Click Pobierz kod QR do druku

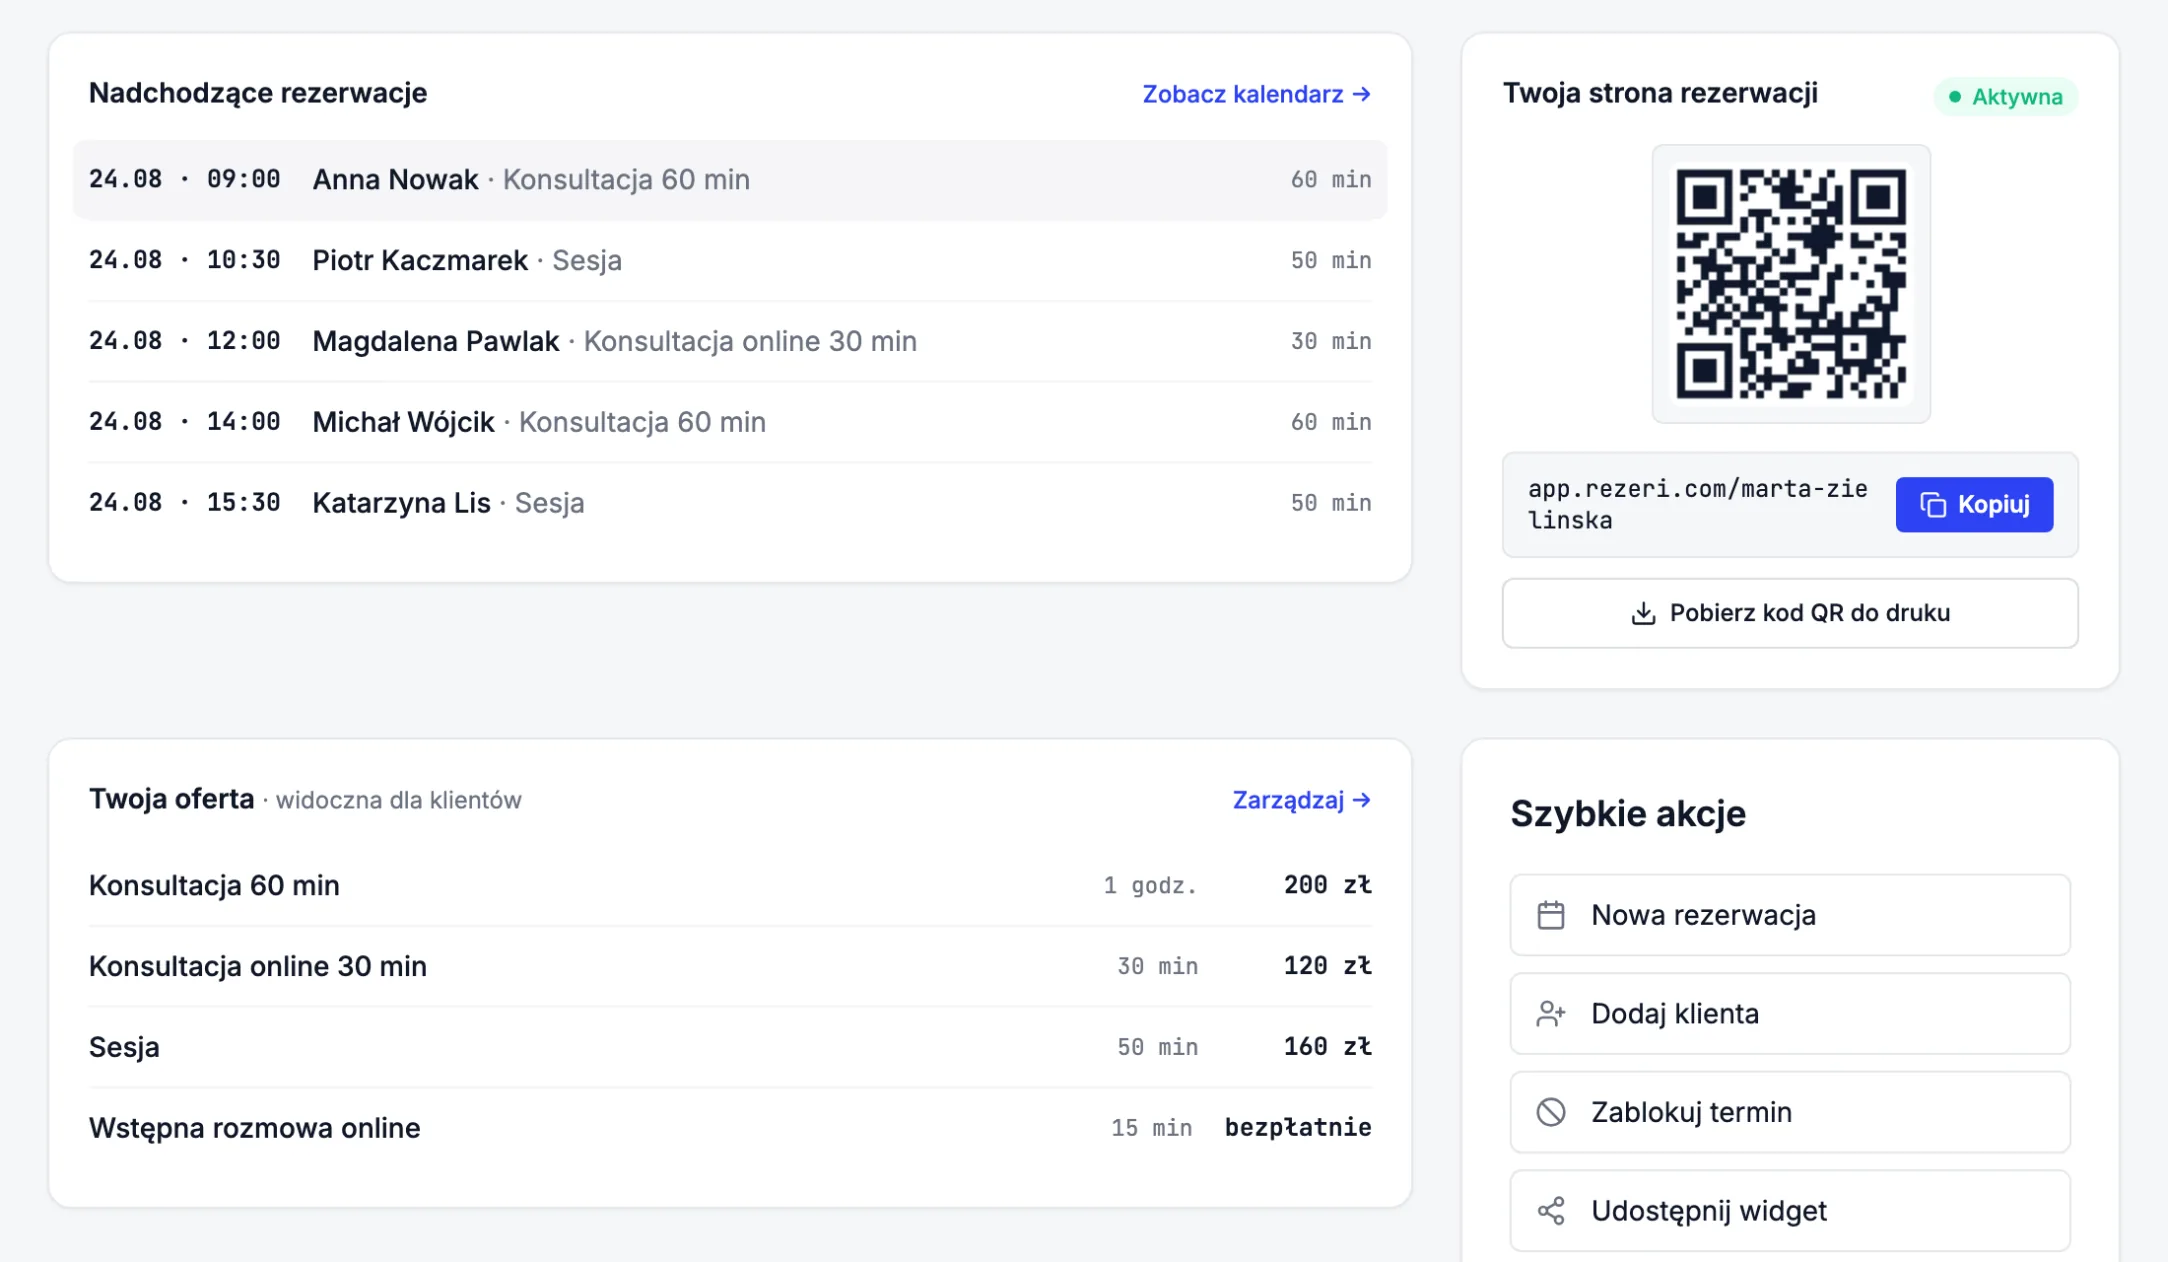pyautogui.click(x=1790, y=613)
